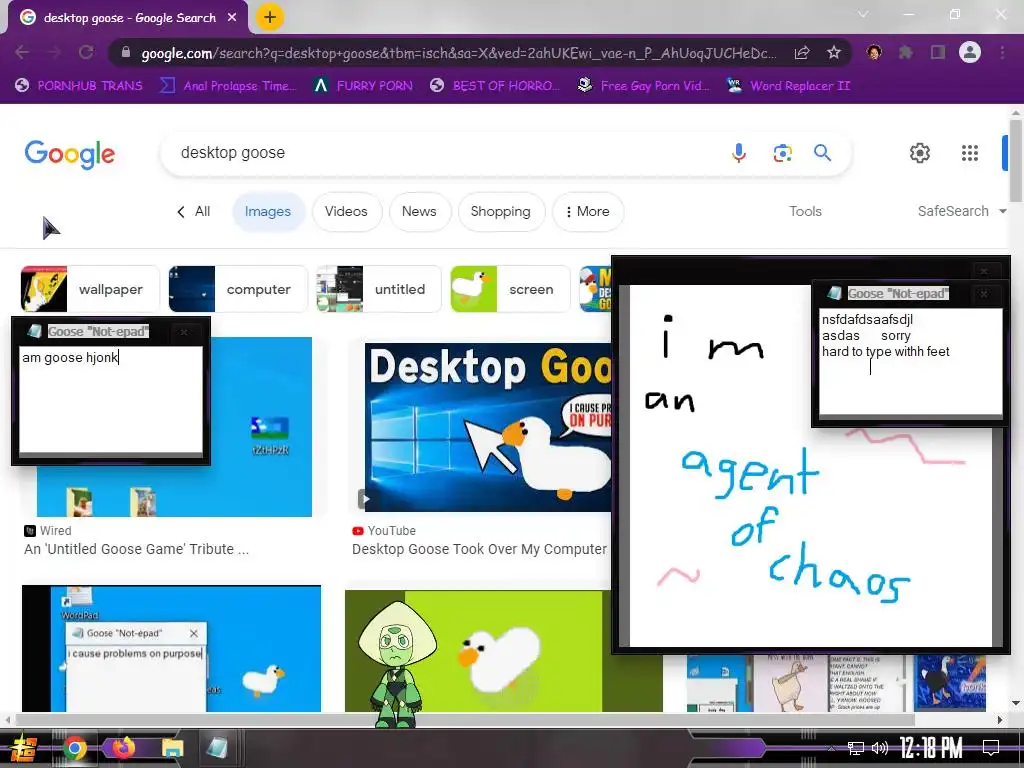Viewport: 1024px width, 768px height.
Task: Open the Tools button
Action: coord(805,211)
